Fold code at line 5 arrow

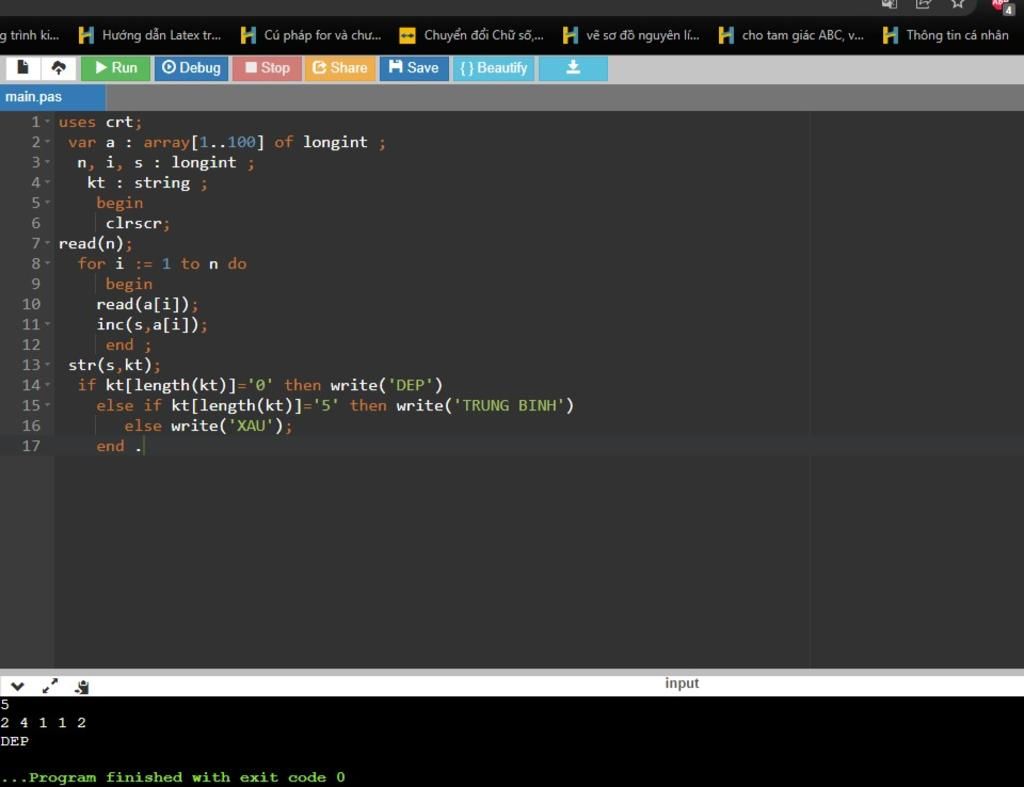pos(47,202)
